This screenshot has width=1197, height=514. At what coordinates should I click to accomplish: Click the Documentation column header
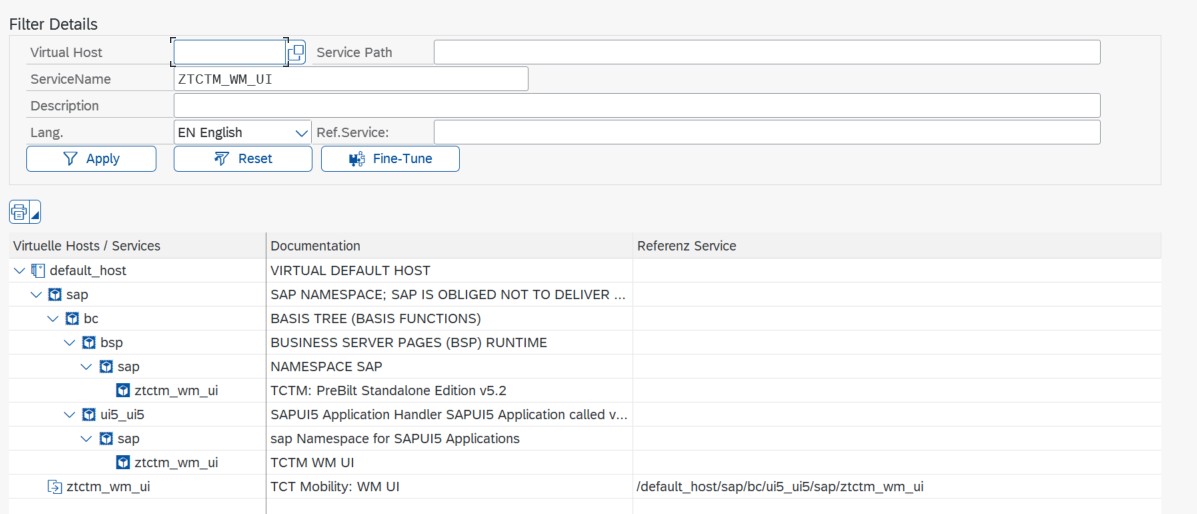[x=316, y=245]
